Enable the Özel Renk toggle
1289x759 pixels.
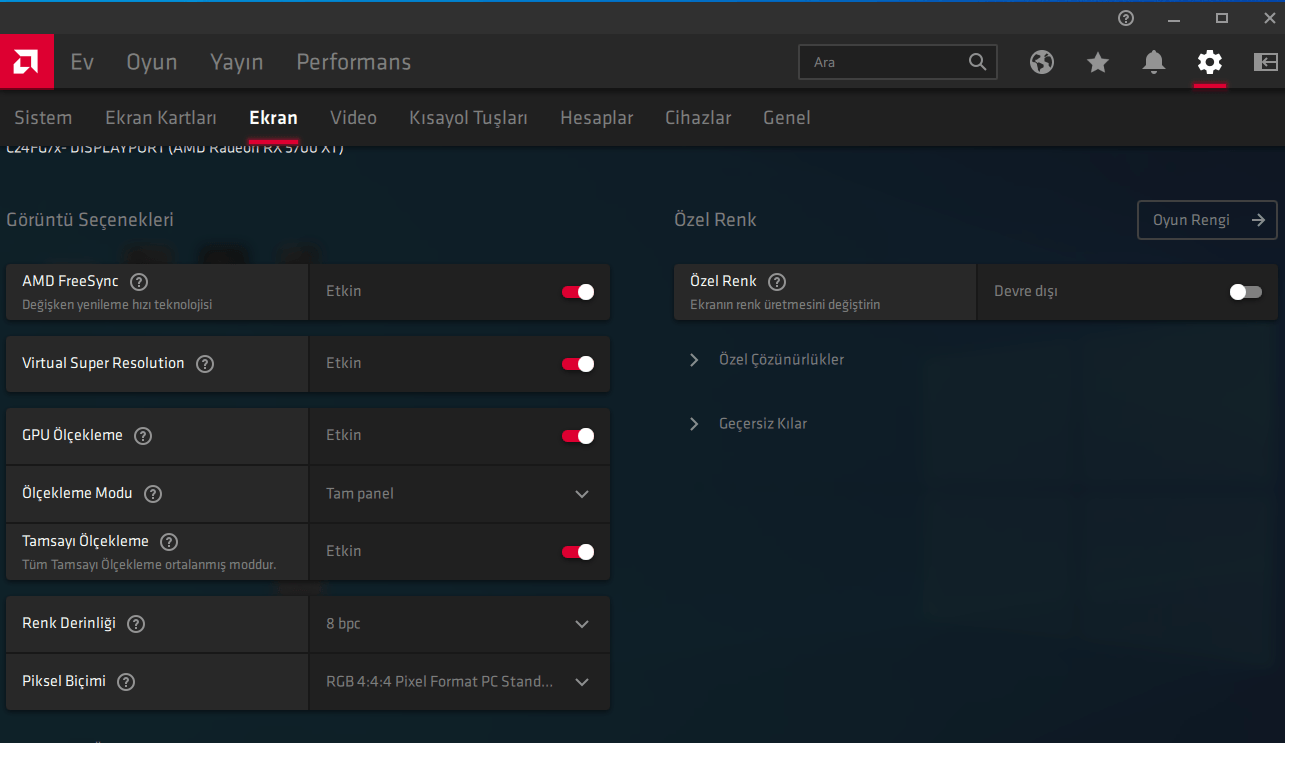[1246, 292]
